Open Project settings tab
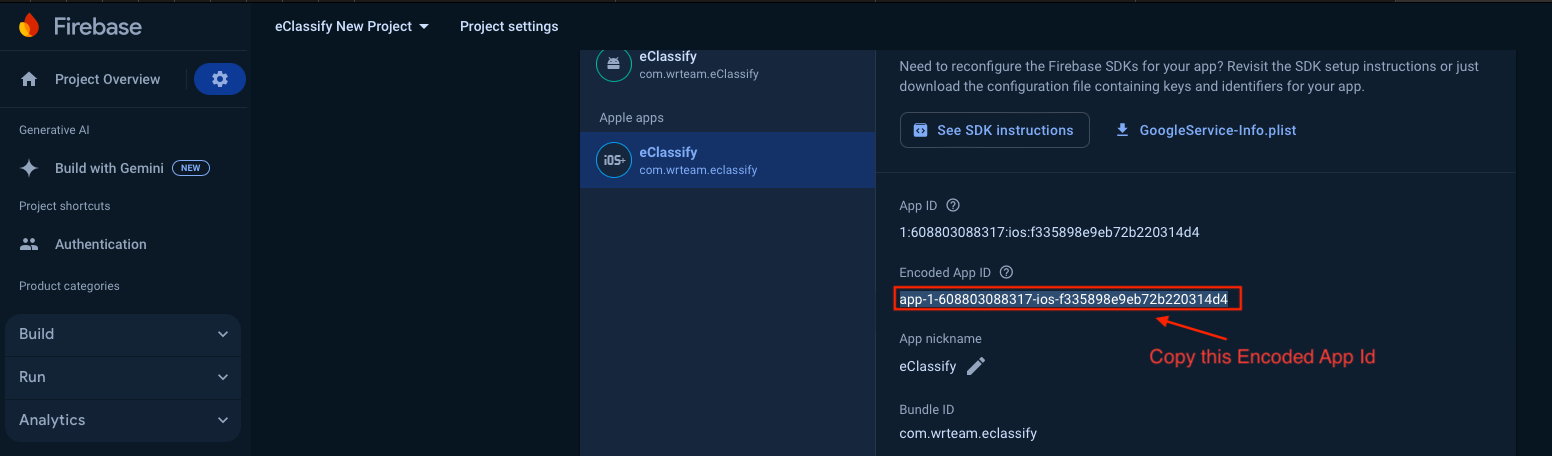The height and width of the screenshot is (456, 1552). coord(509,26)
